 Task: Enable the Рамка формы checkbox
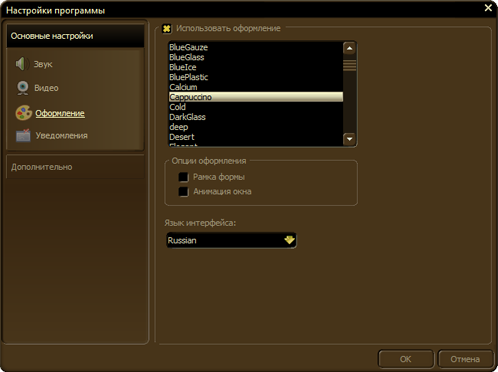[x=183, y=177]
